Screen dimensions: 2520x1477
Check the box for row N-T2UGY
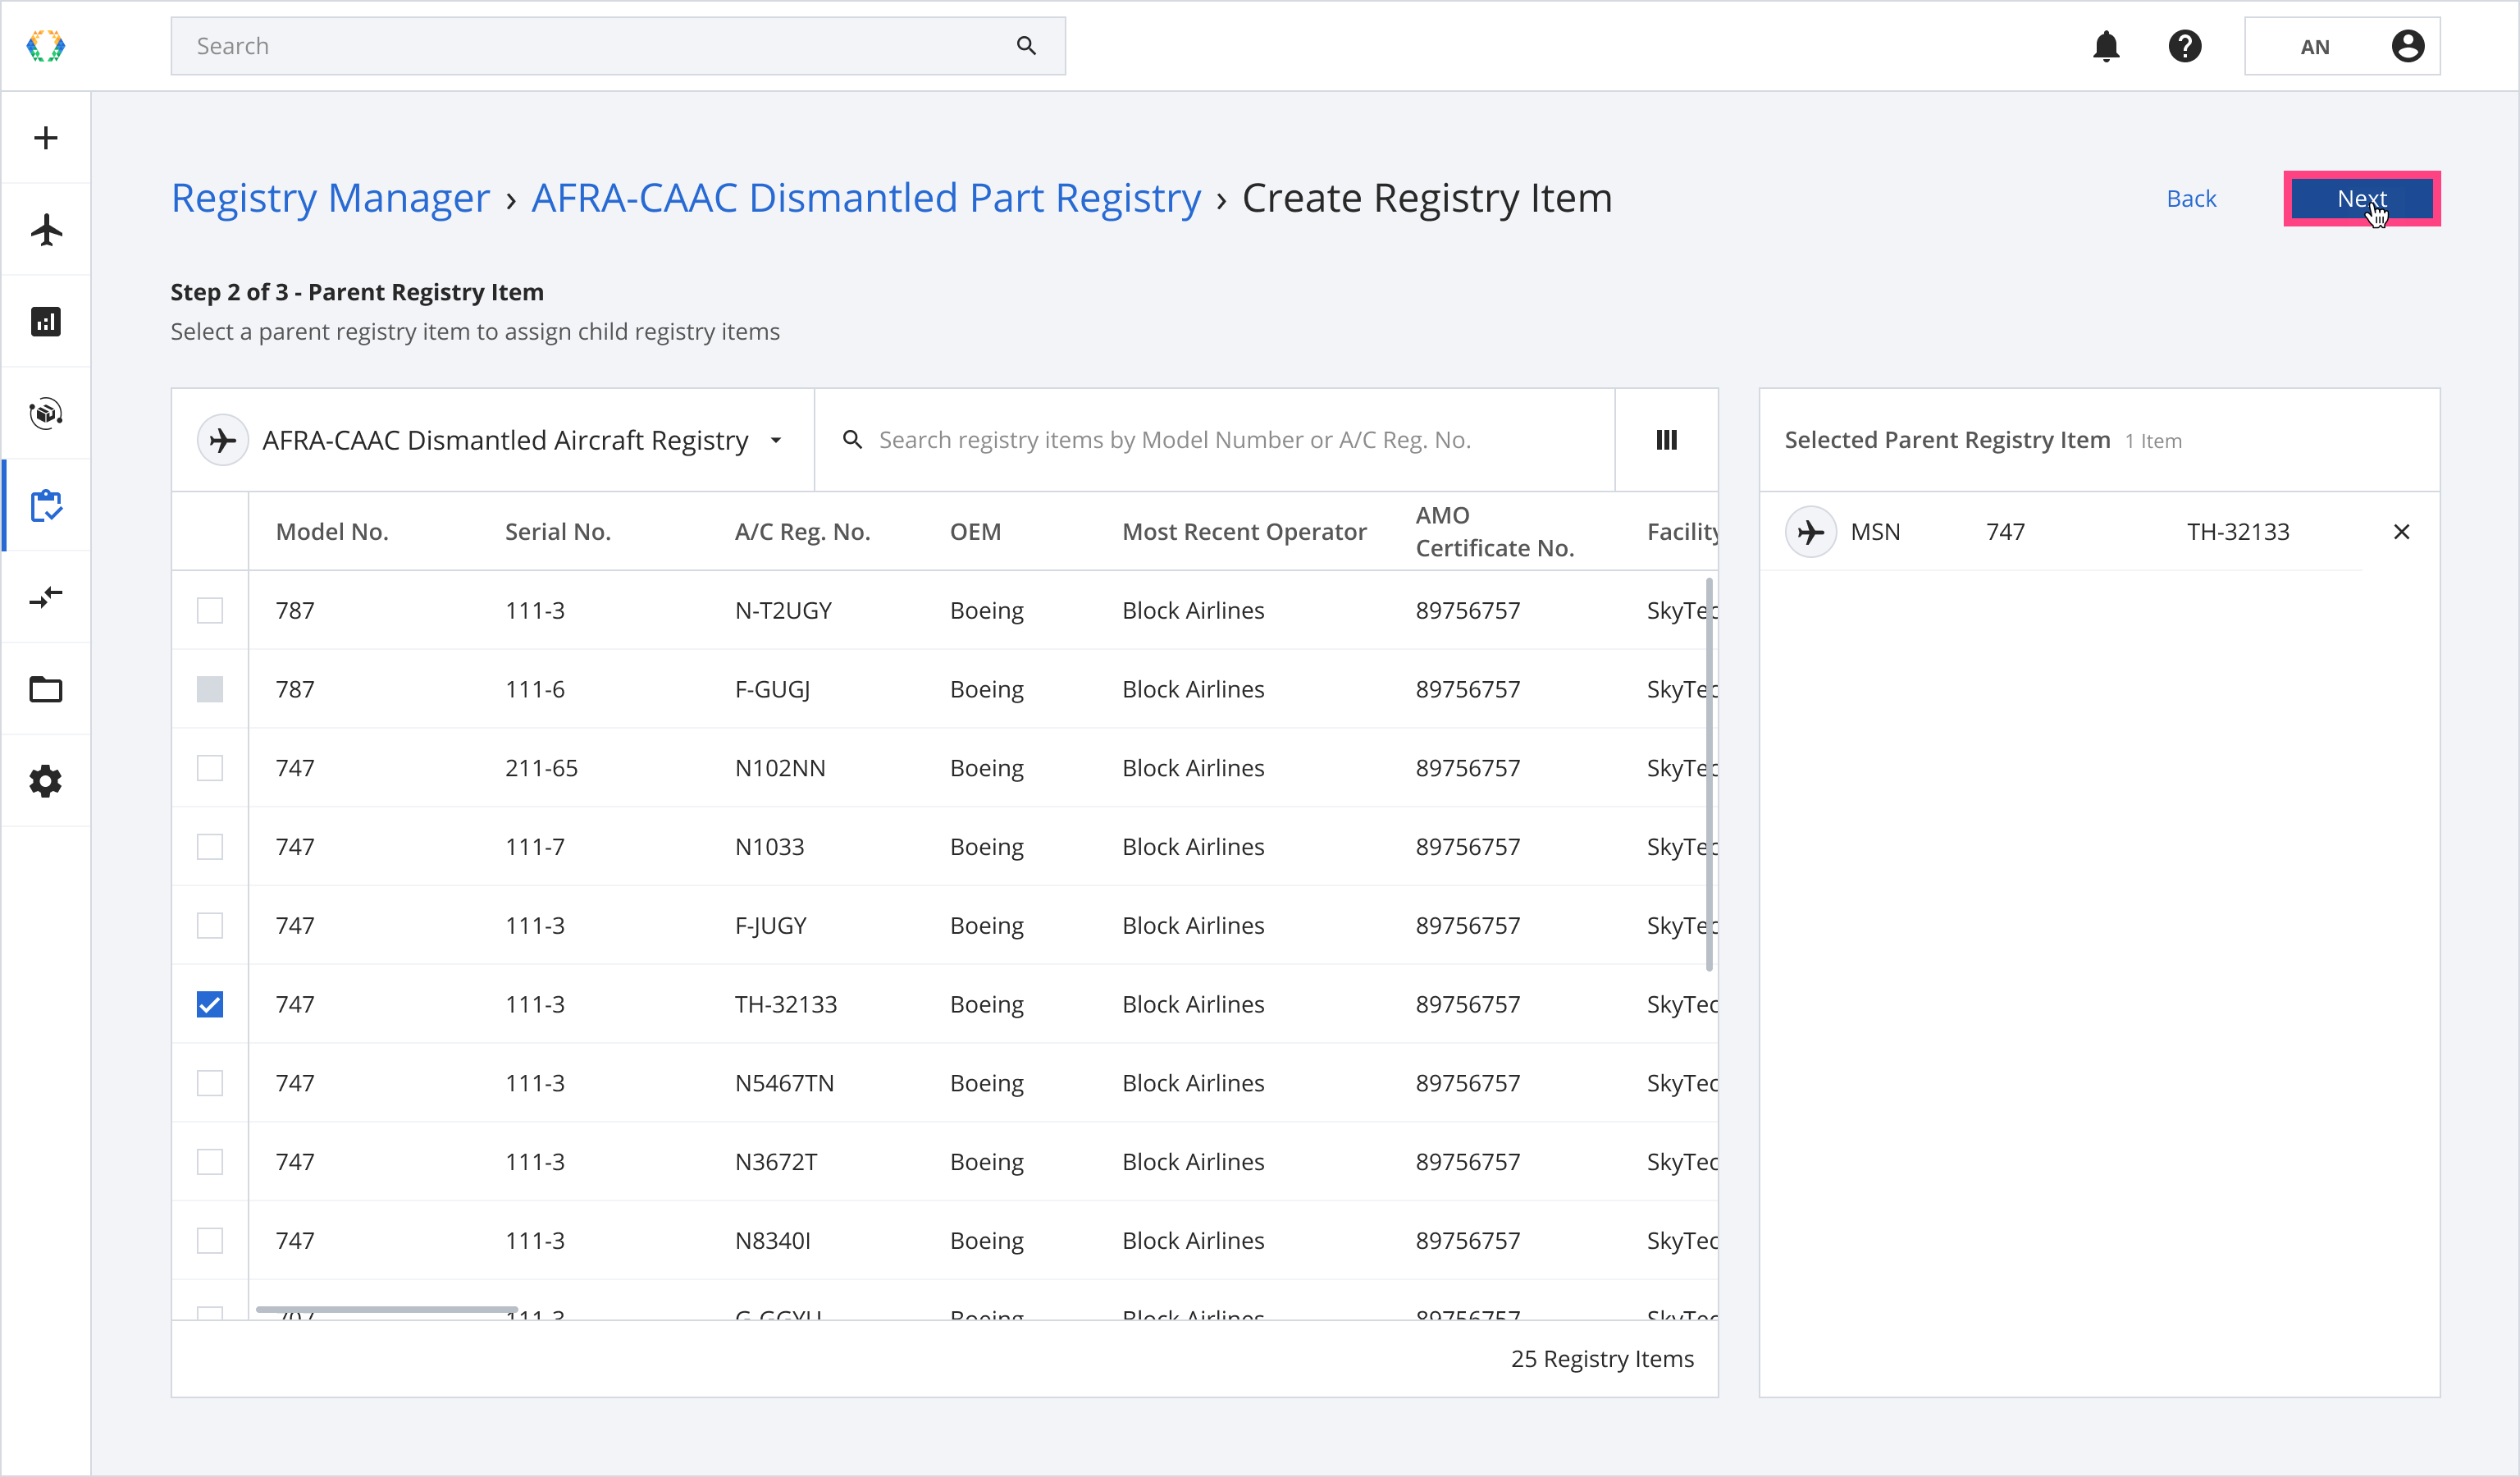[210, 610]
